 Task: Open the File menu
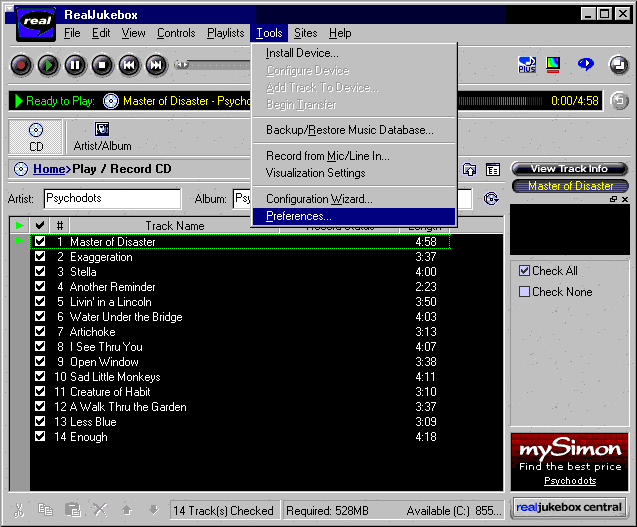tap(72, 33)
